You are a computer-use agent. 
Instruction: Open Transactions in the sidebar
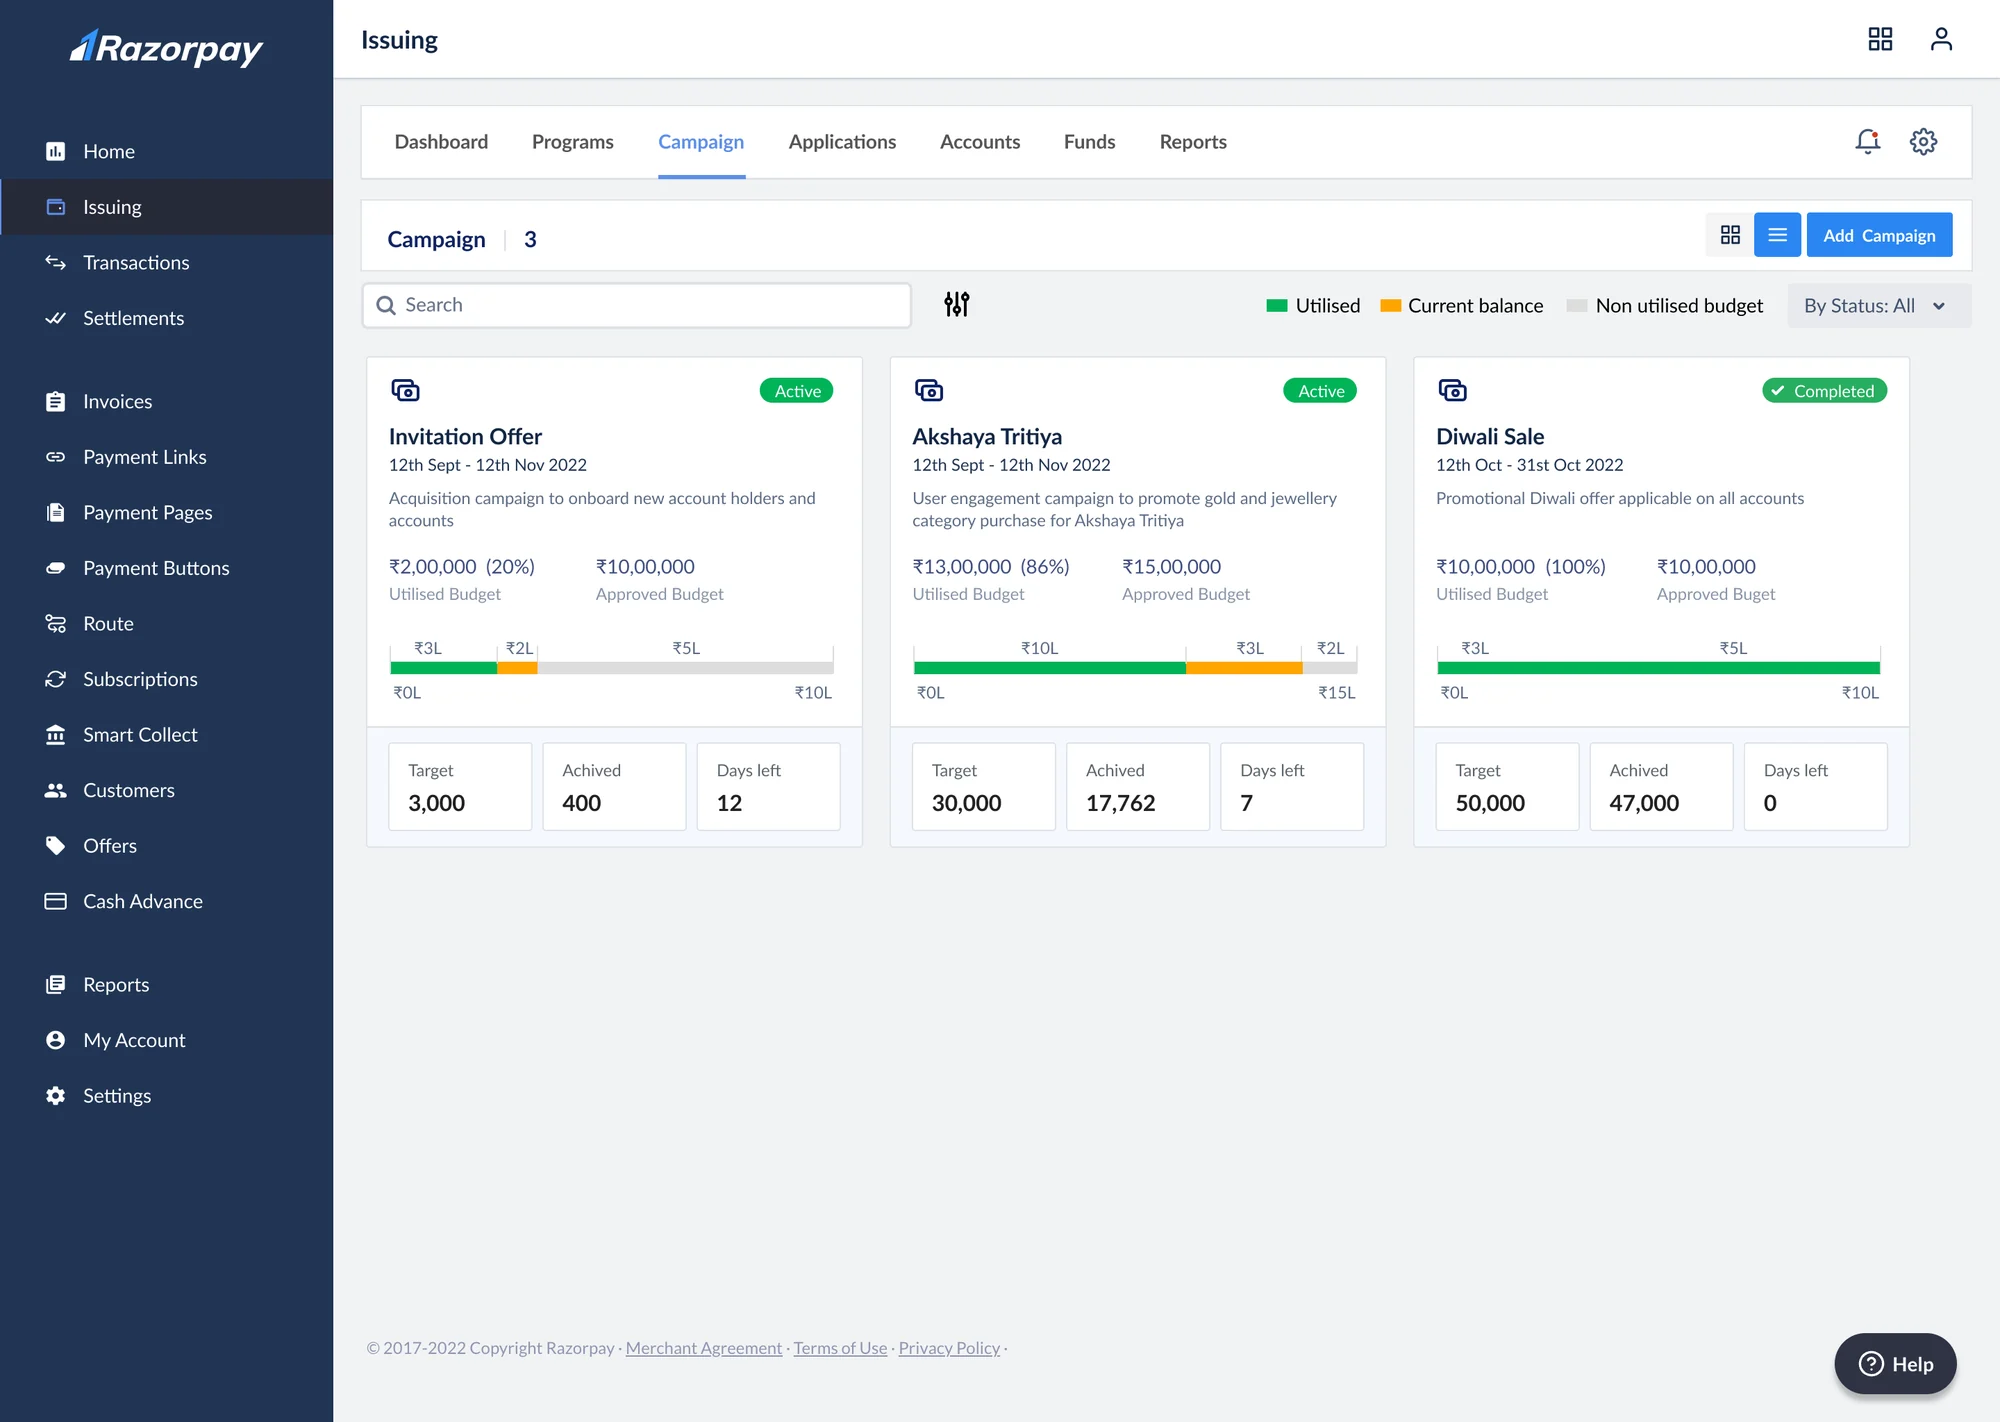tap(166, 262)
